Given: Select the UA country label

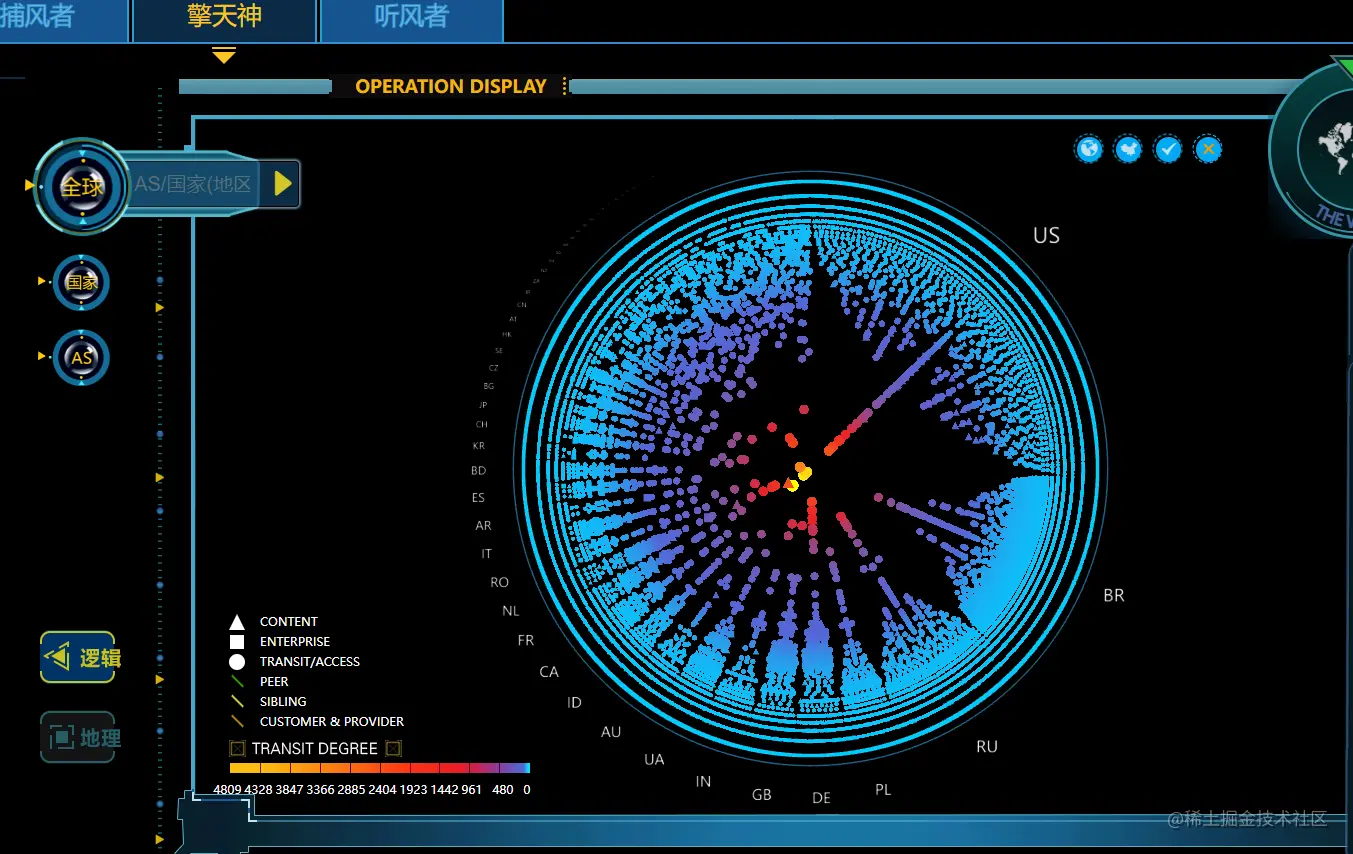Looking at the screenshot, I should click(654, 760).
